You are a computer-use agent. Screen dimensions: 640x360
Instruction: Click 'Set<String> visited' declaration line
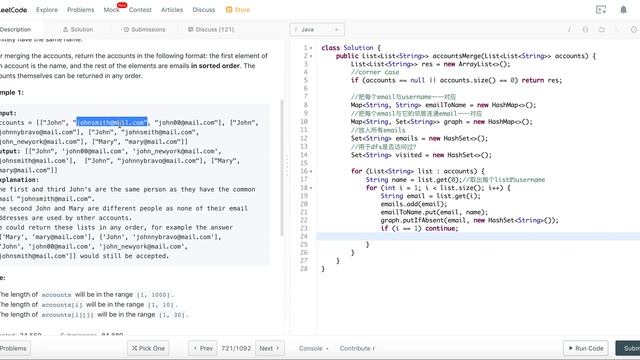[421, 155]
